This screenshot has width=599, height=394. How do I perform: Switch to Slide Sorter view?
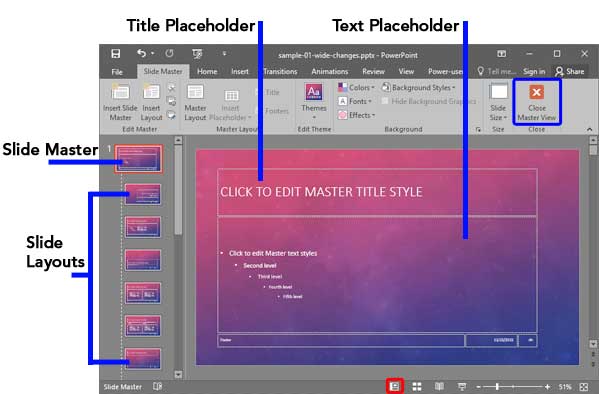(417, 386)
